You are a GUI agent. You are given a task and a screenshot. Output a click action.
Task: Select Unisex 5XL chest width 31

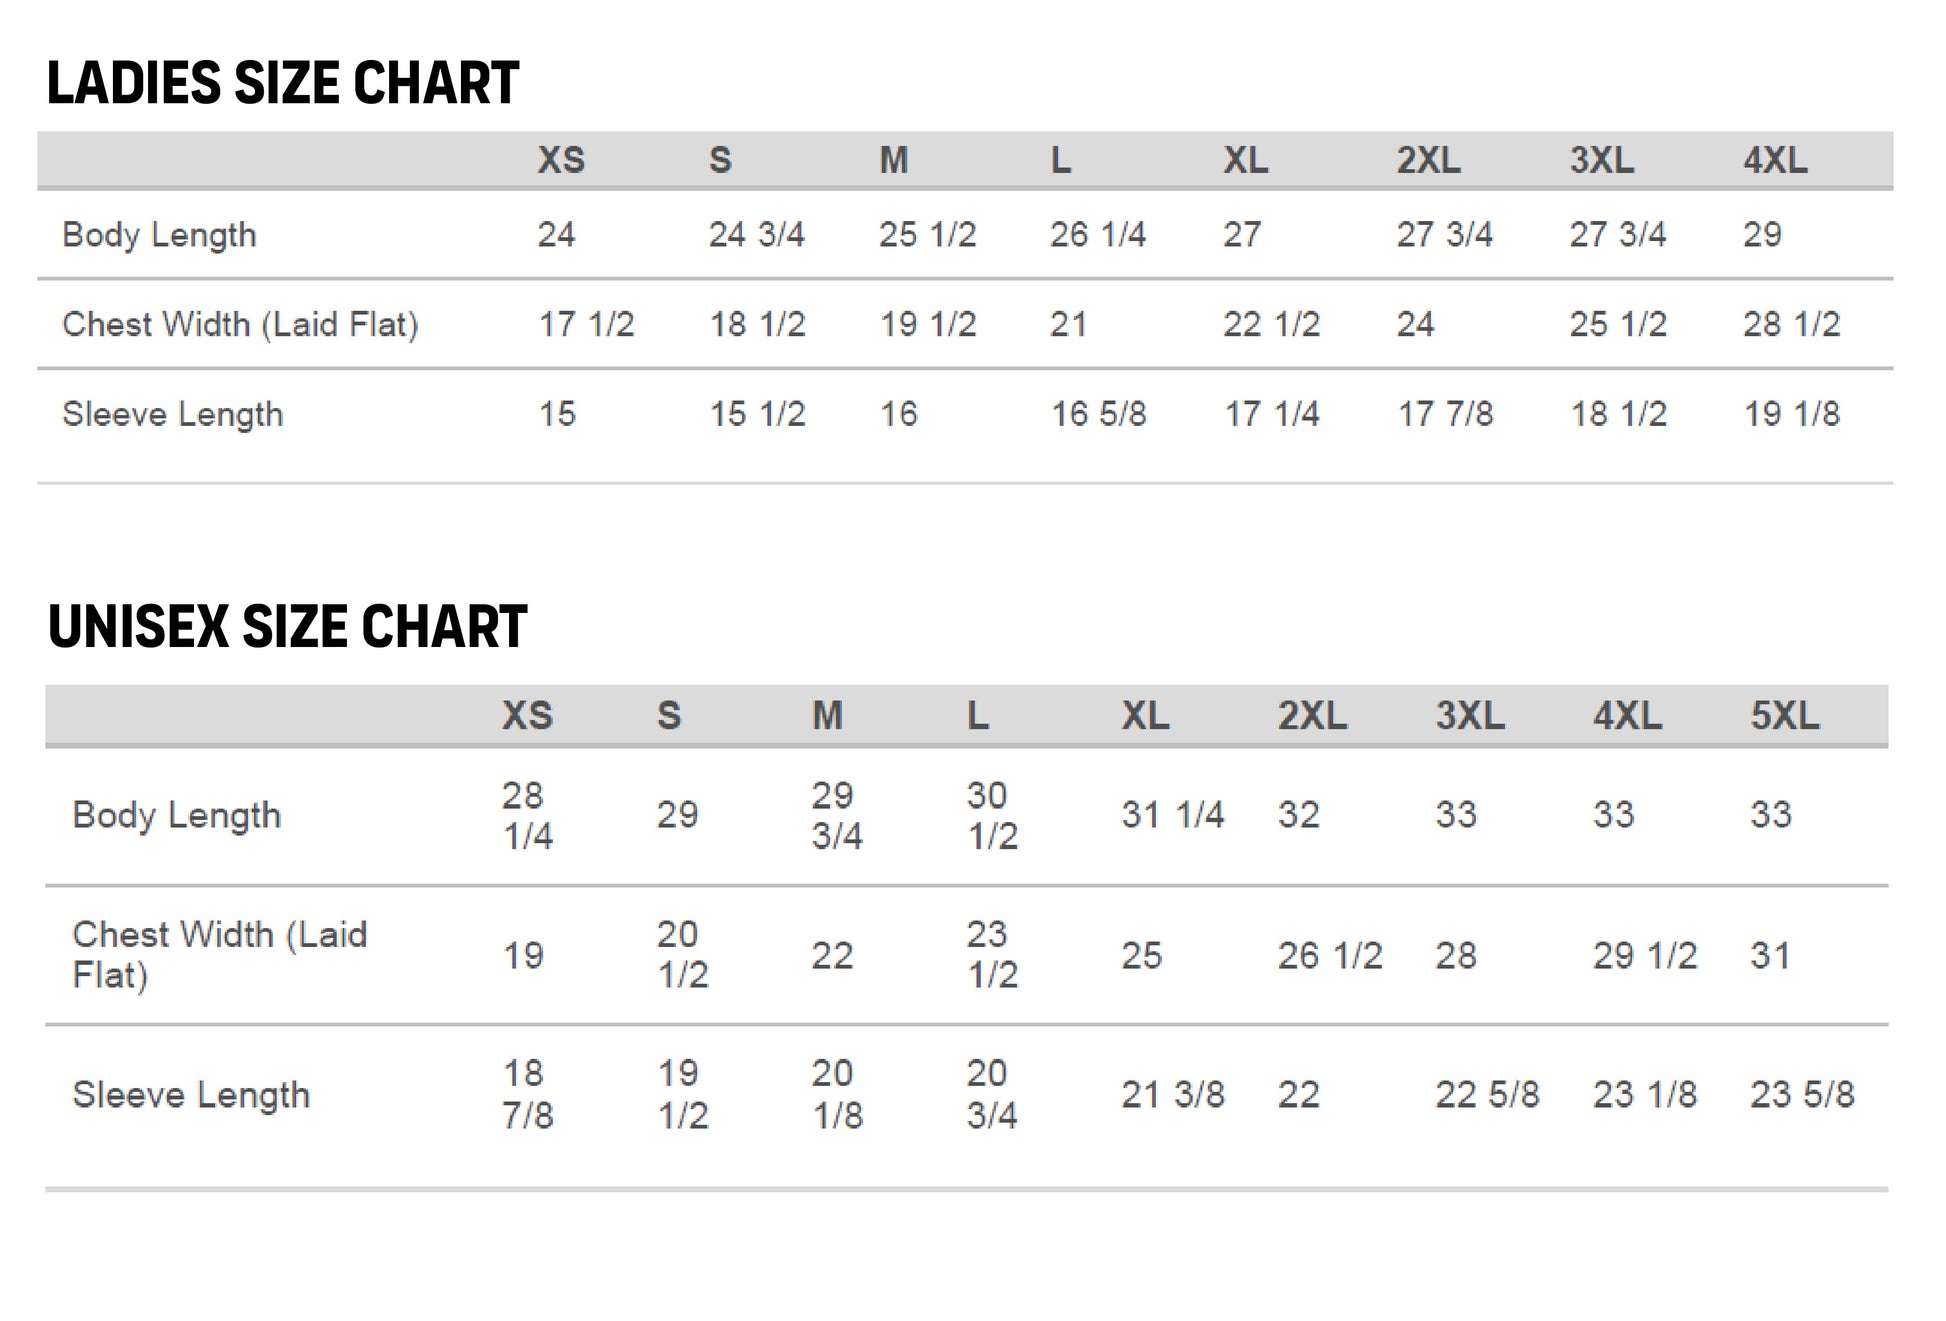coord(1769,956)
